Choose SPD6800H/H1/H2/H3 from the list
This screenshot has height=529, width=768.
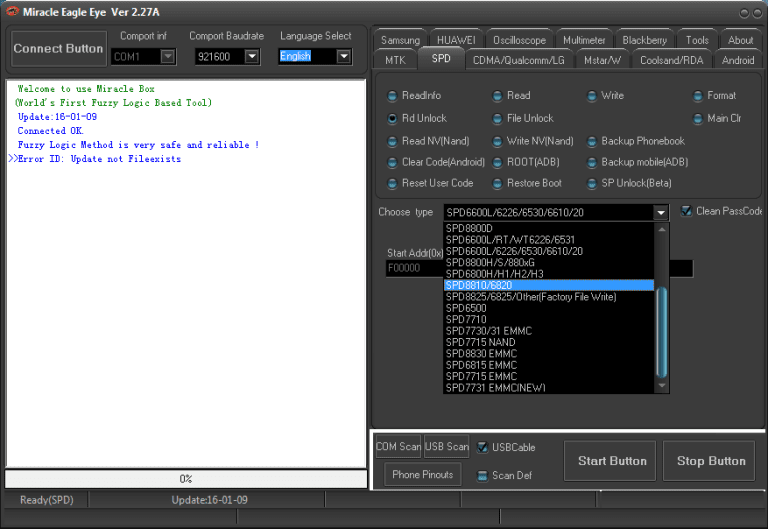click(549, 274)
